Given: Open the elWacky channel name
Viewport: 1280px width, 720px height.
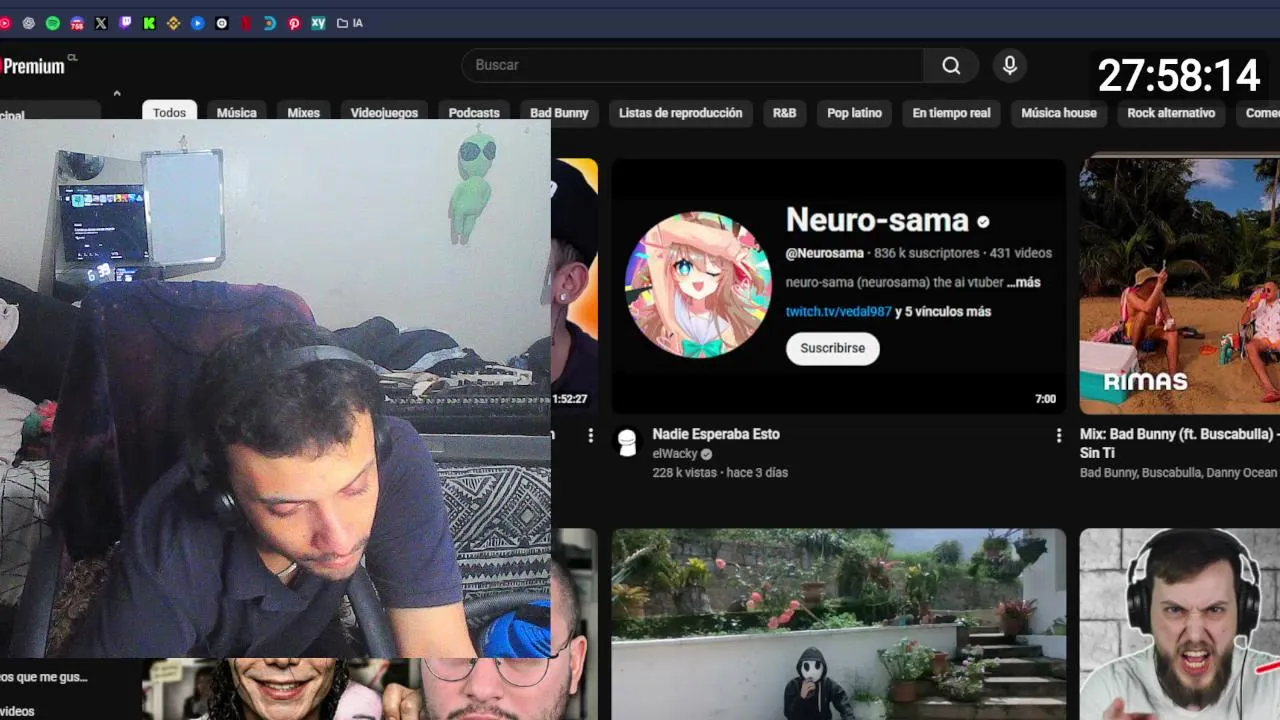Looking at the screenshot, I should coord(675,454).
